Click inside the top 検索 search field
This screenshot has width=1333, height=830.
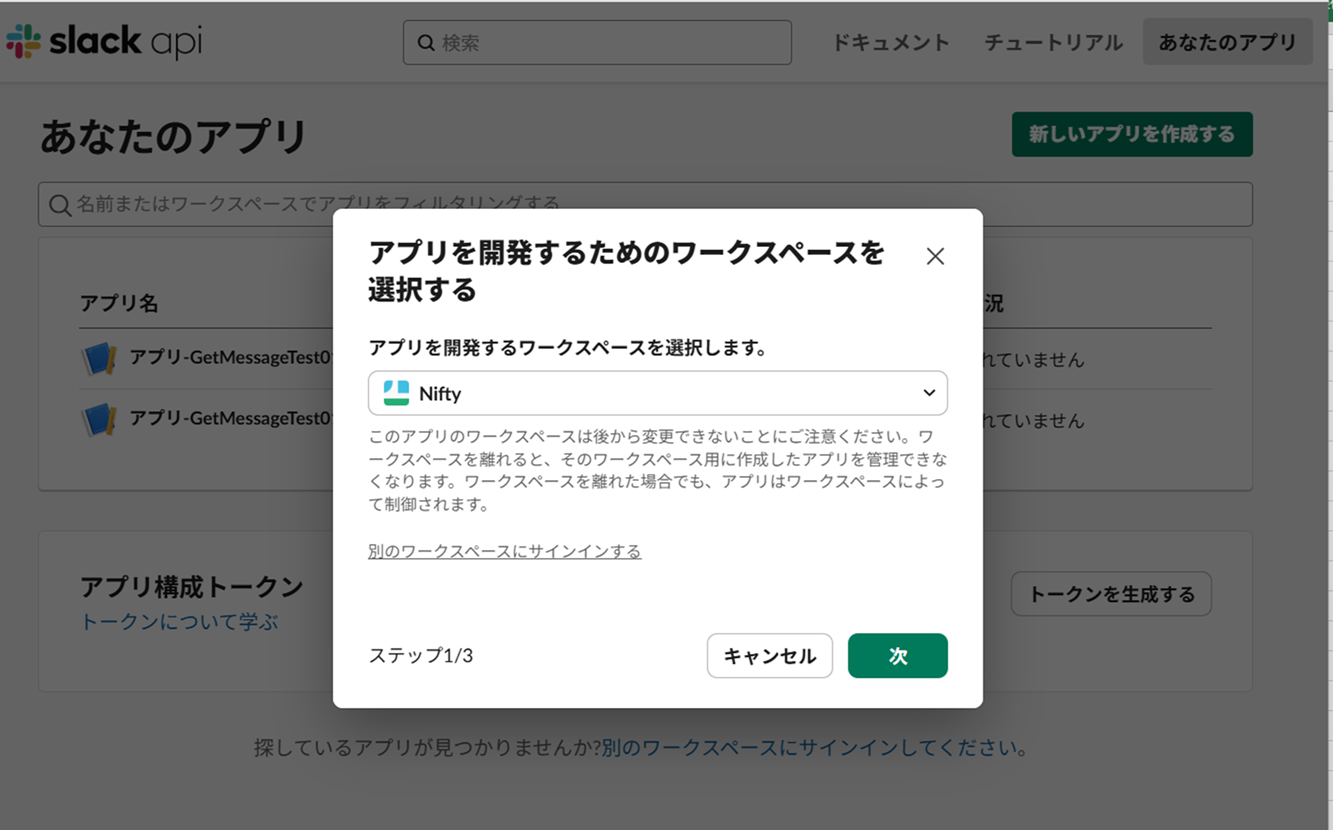coord(600,41)
